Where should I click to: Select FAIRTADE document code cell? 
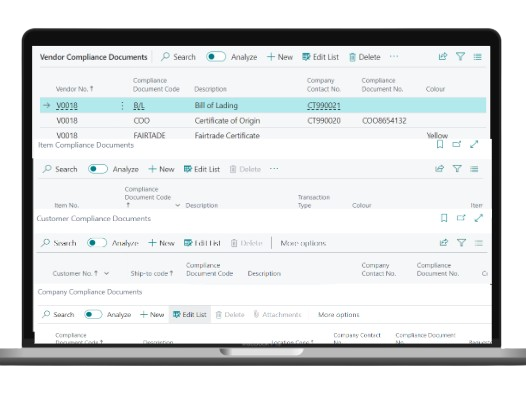[149, 135]
